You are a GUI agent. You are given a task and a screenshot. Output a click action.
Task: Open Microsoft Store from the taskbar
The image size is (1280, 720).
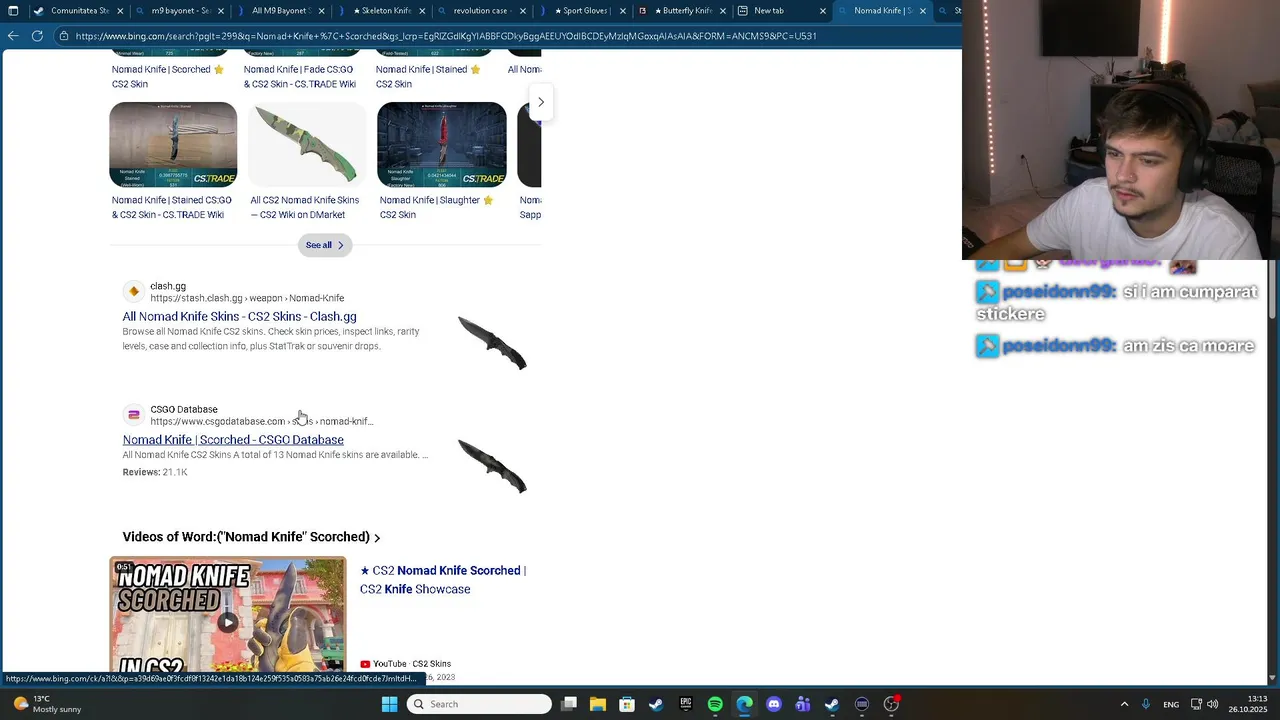pyautogui.click(x=626, y=704)
